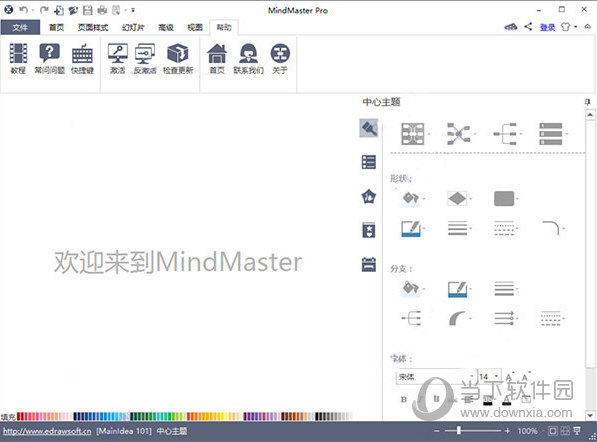The height and width of the screenshot is (442, 597).
Task: Open the connector style dropdown
Action: tap(461, 134)
